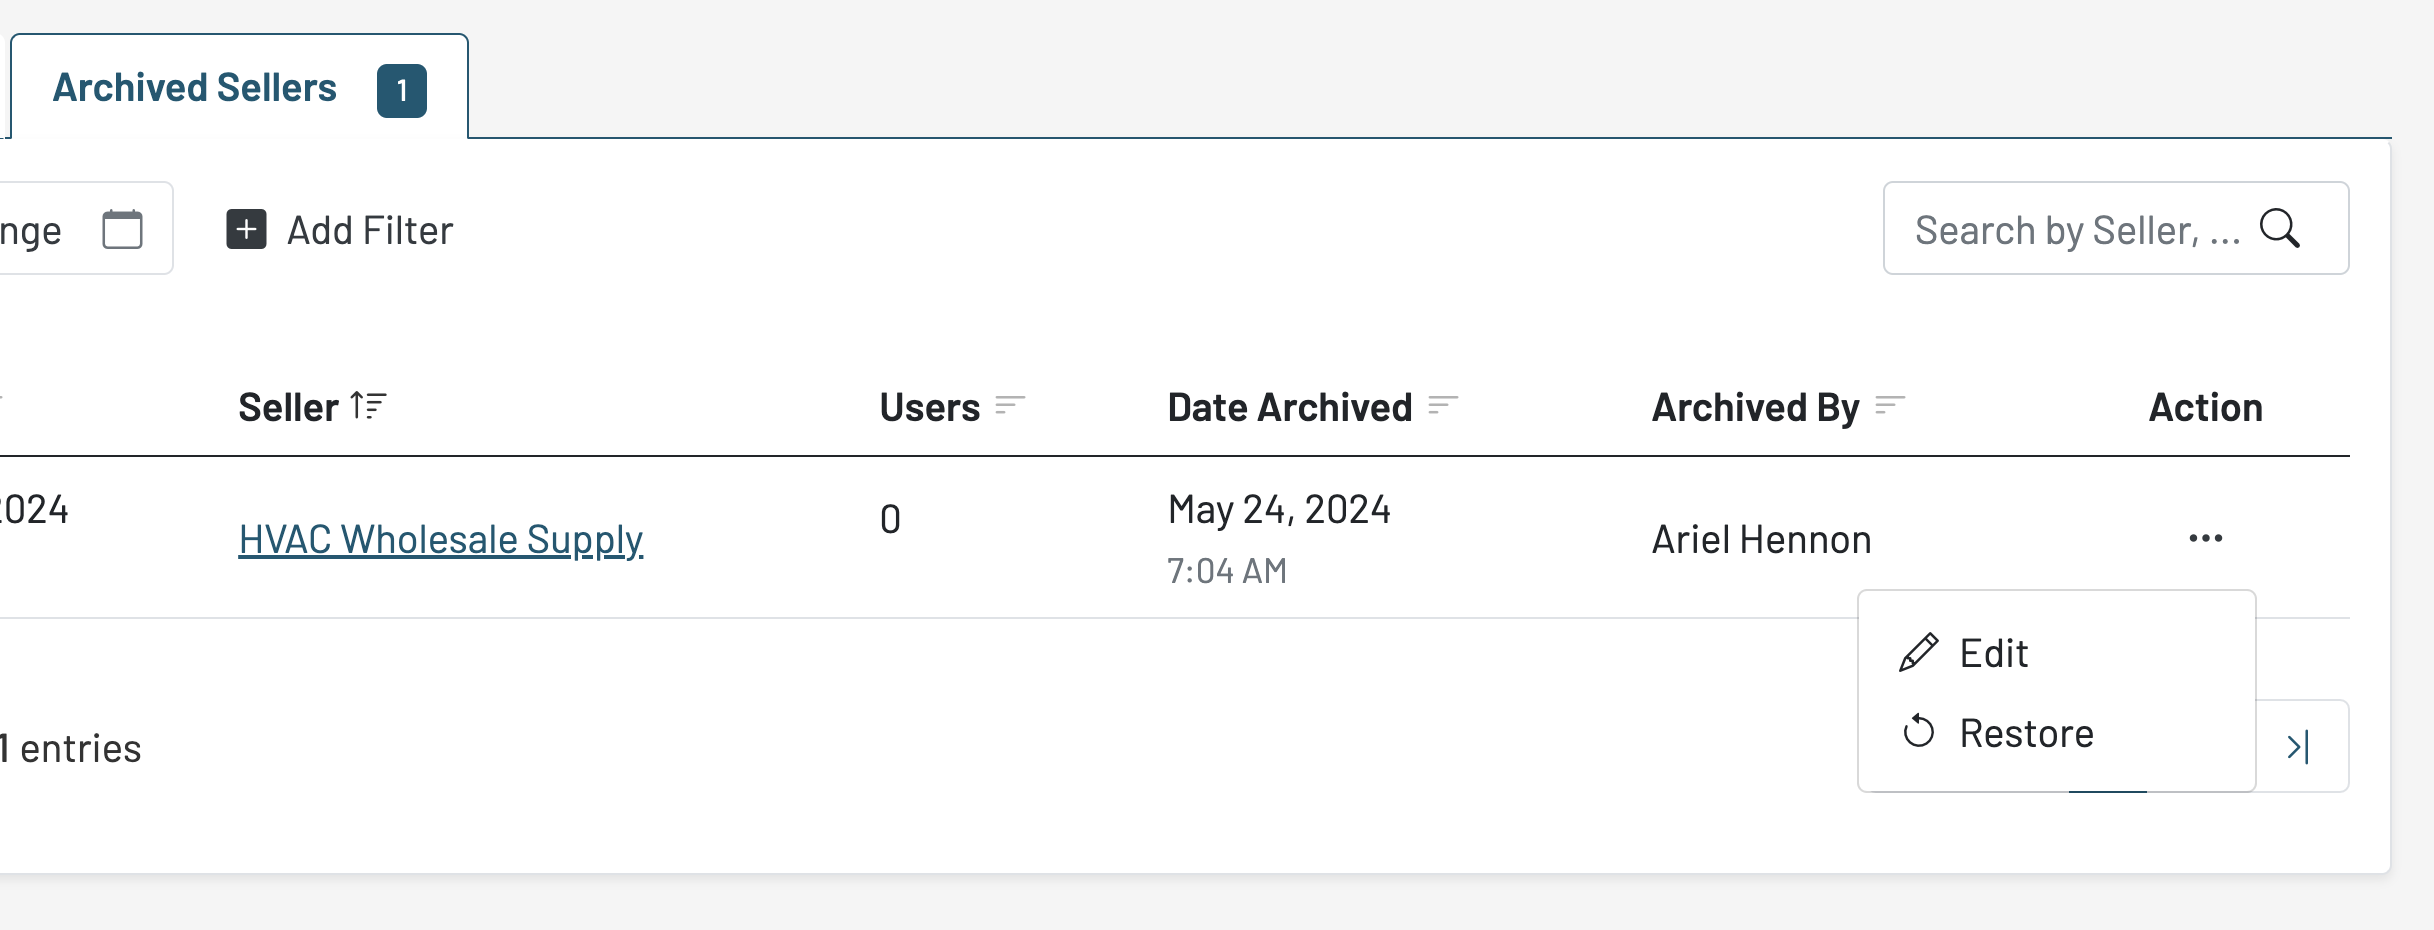The image size is (2434, 930).
Task: Focus the Search by Seller field
Action: point(2075,231)
